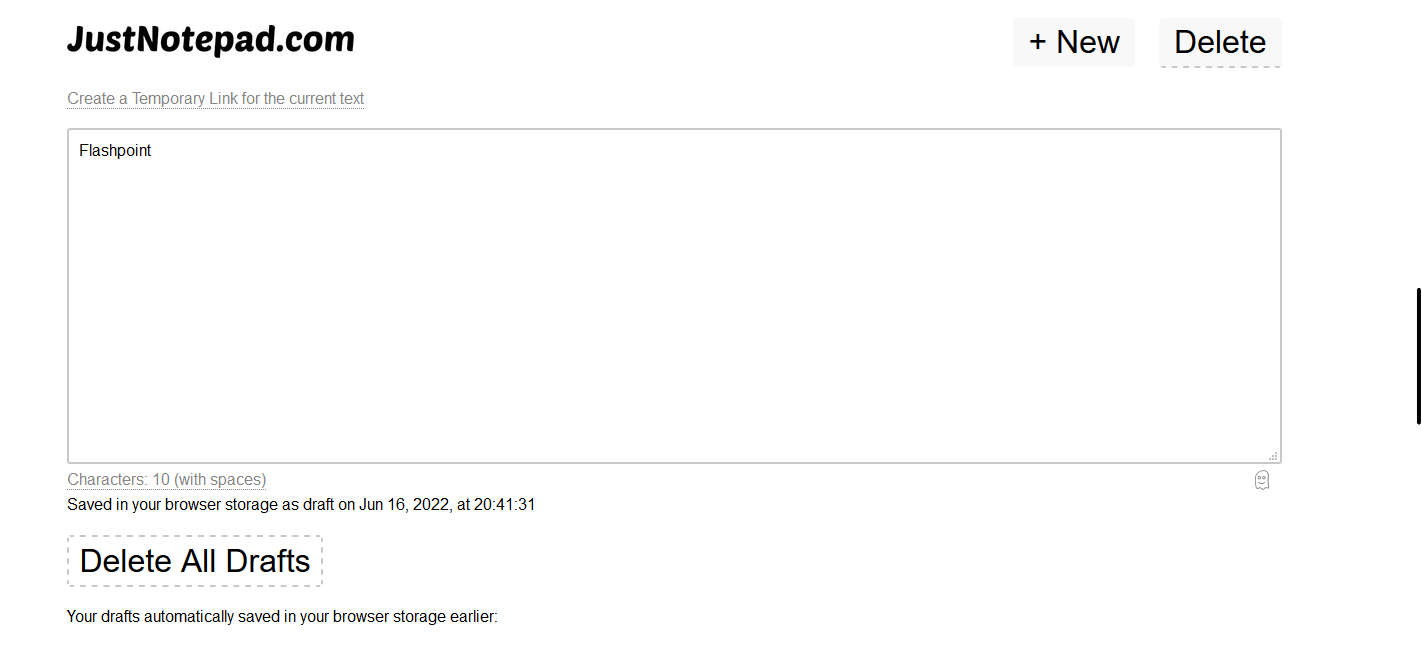Delete the current note
The image size is (1422, 645).
1220,42
